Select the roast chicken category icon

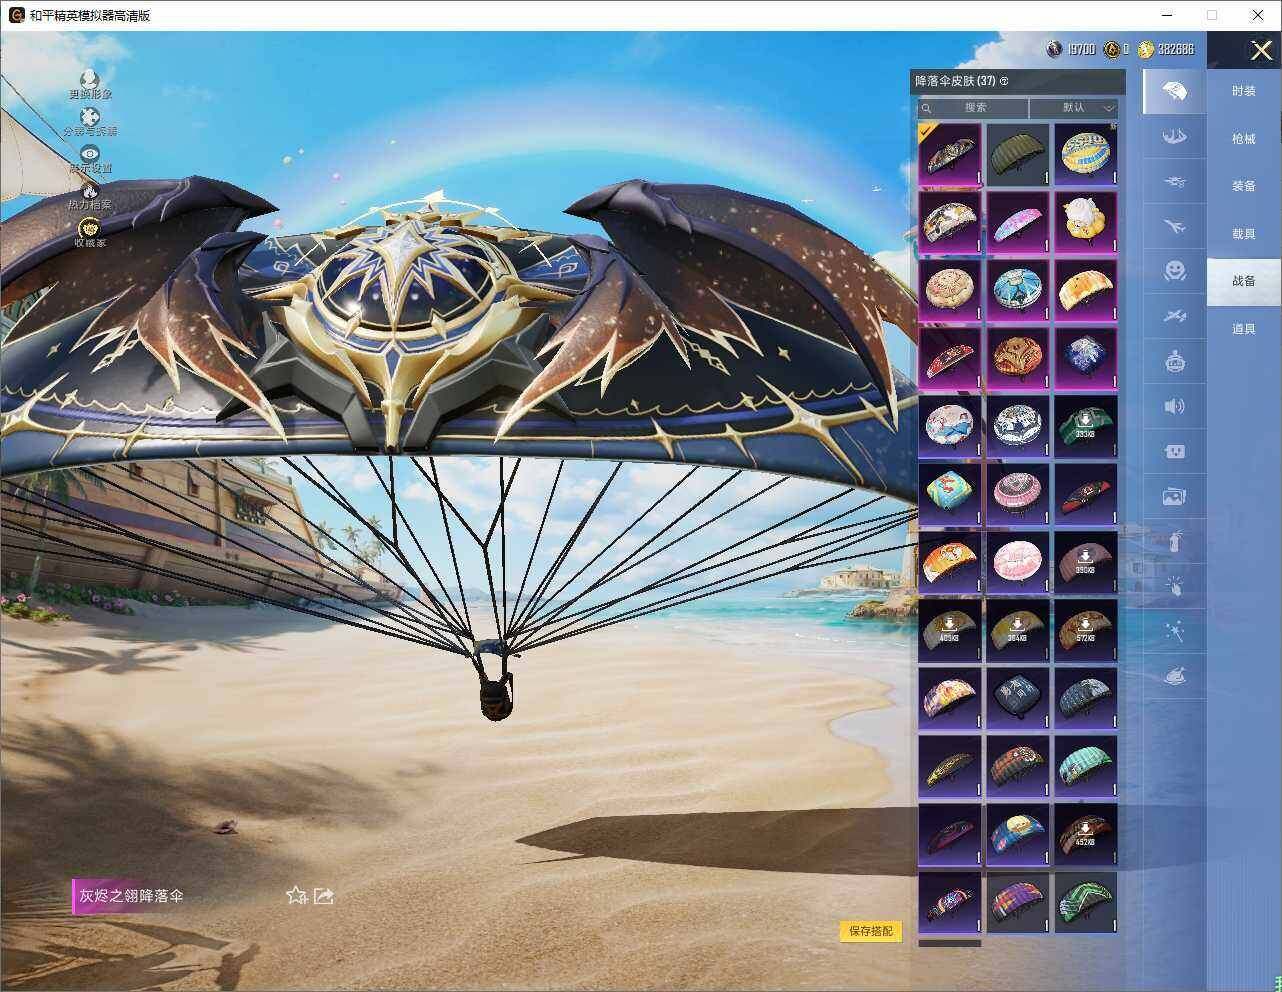point(1175,677)
